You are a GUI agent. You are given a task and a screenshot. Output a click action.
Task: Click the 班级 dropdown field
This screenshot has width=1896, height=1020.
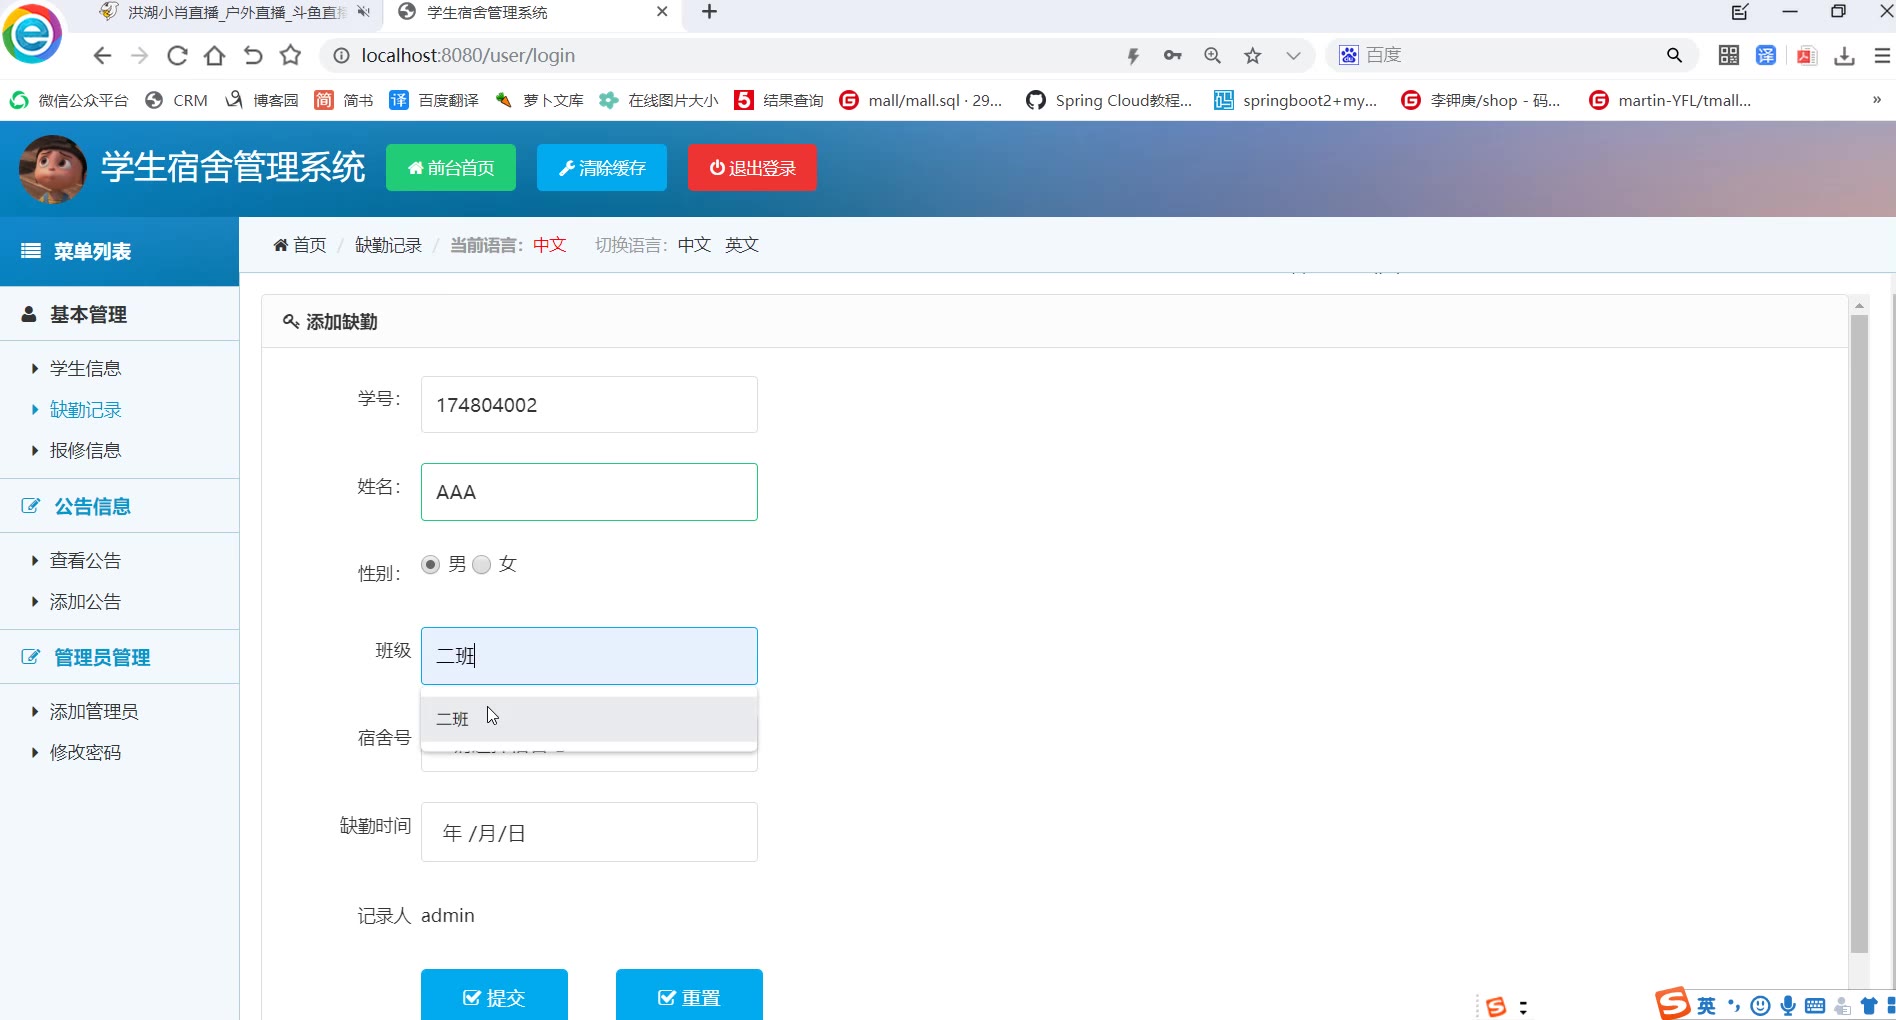click(589, 656)
